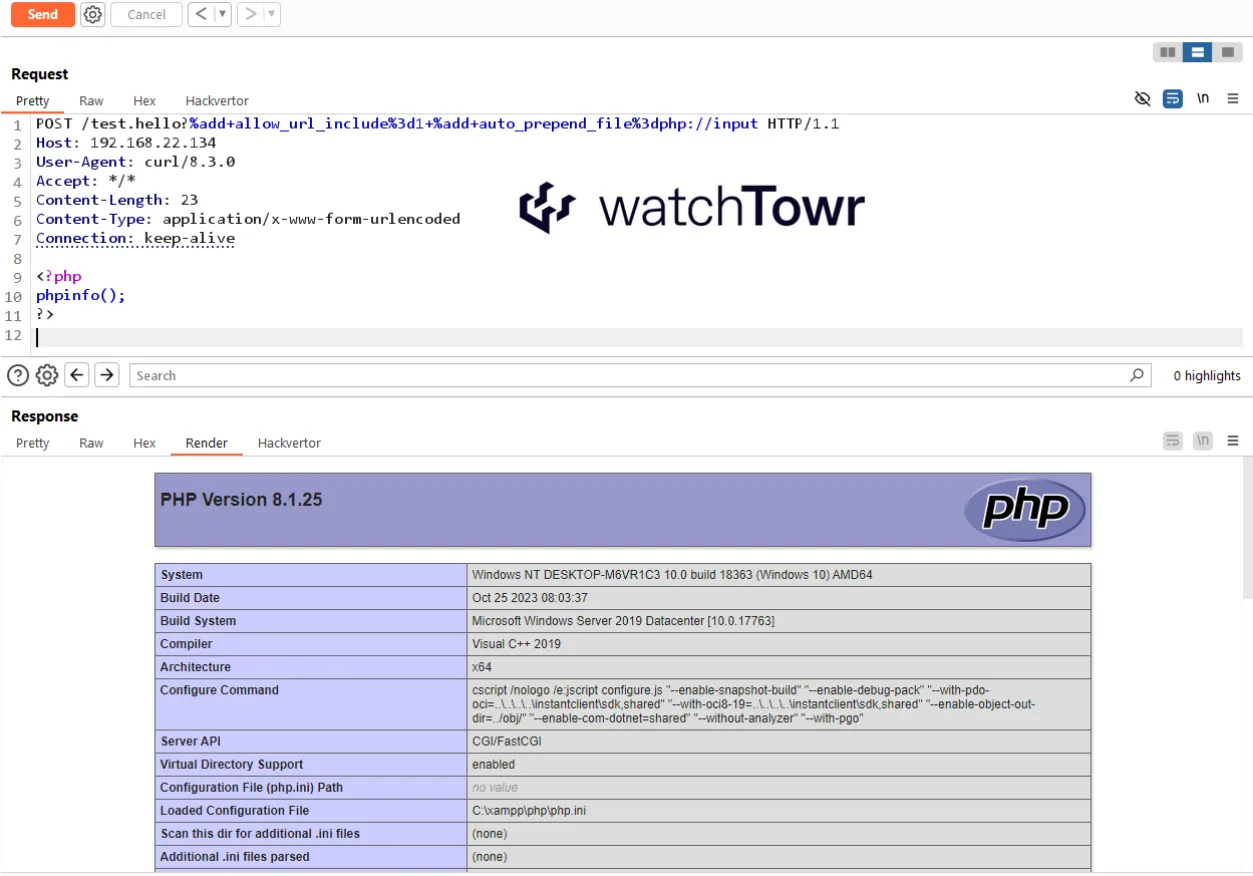Go to next request with forward arrow

[x=250, y=14]
